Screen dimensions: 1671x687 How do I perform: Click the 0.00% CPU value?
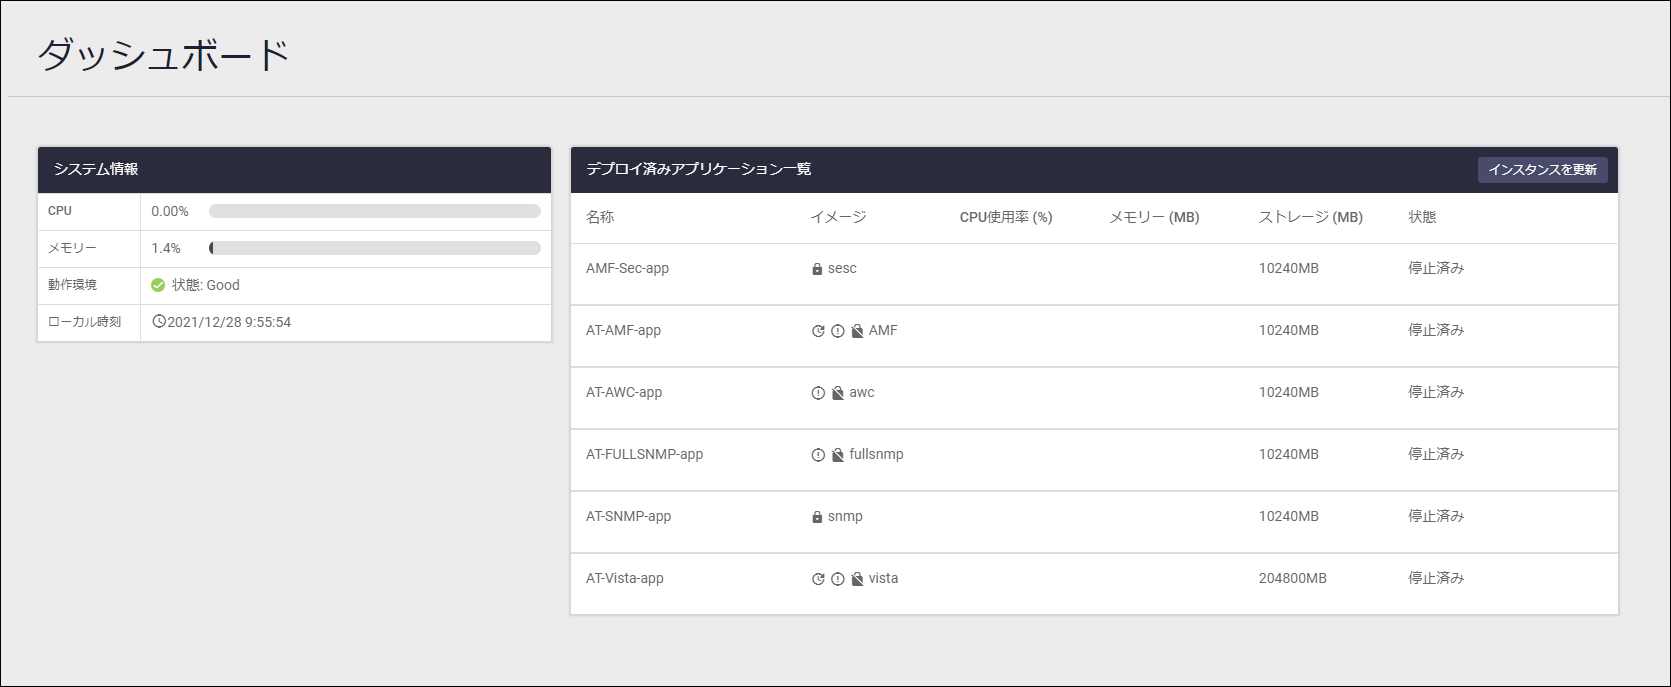[x=170, y=211]
